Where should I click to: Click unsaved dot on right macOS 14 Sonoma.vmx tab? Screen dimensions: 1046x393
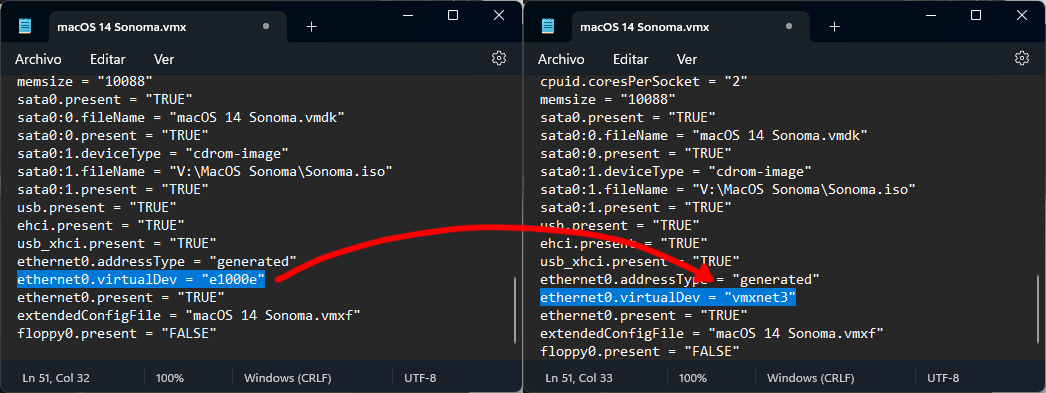click(789, 27)
